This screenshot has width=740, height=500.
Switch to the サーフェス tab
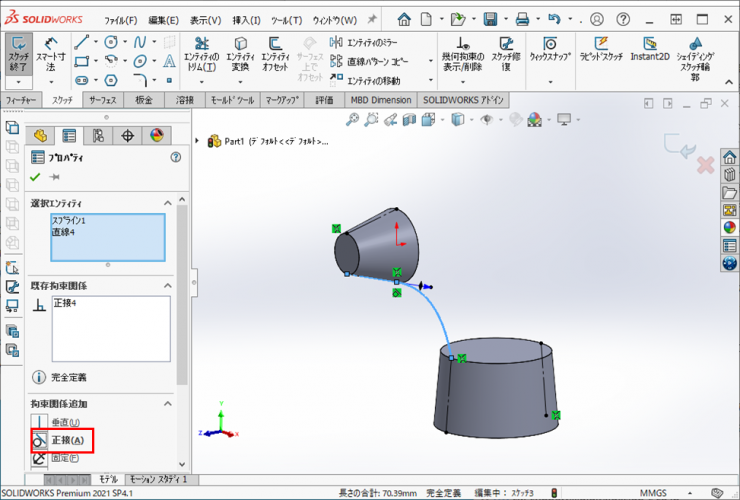coord(102,100)
